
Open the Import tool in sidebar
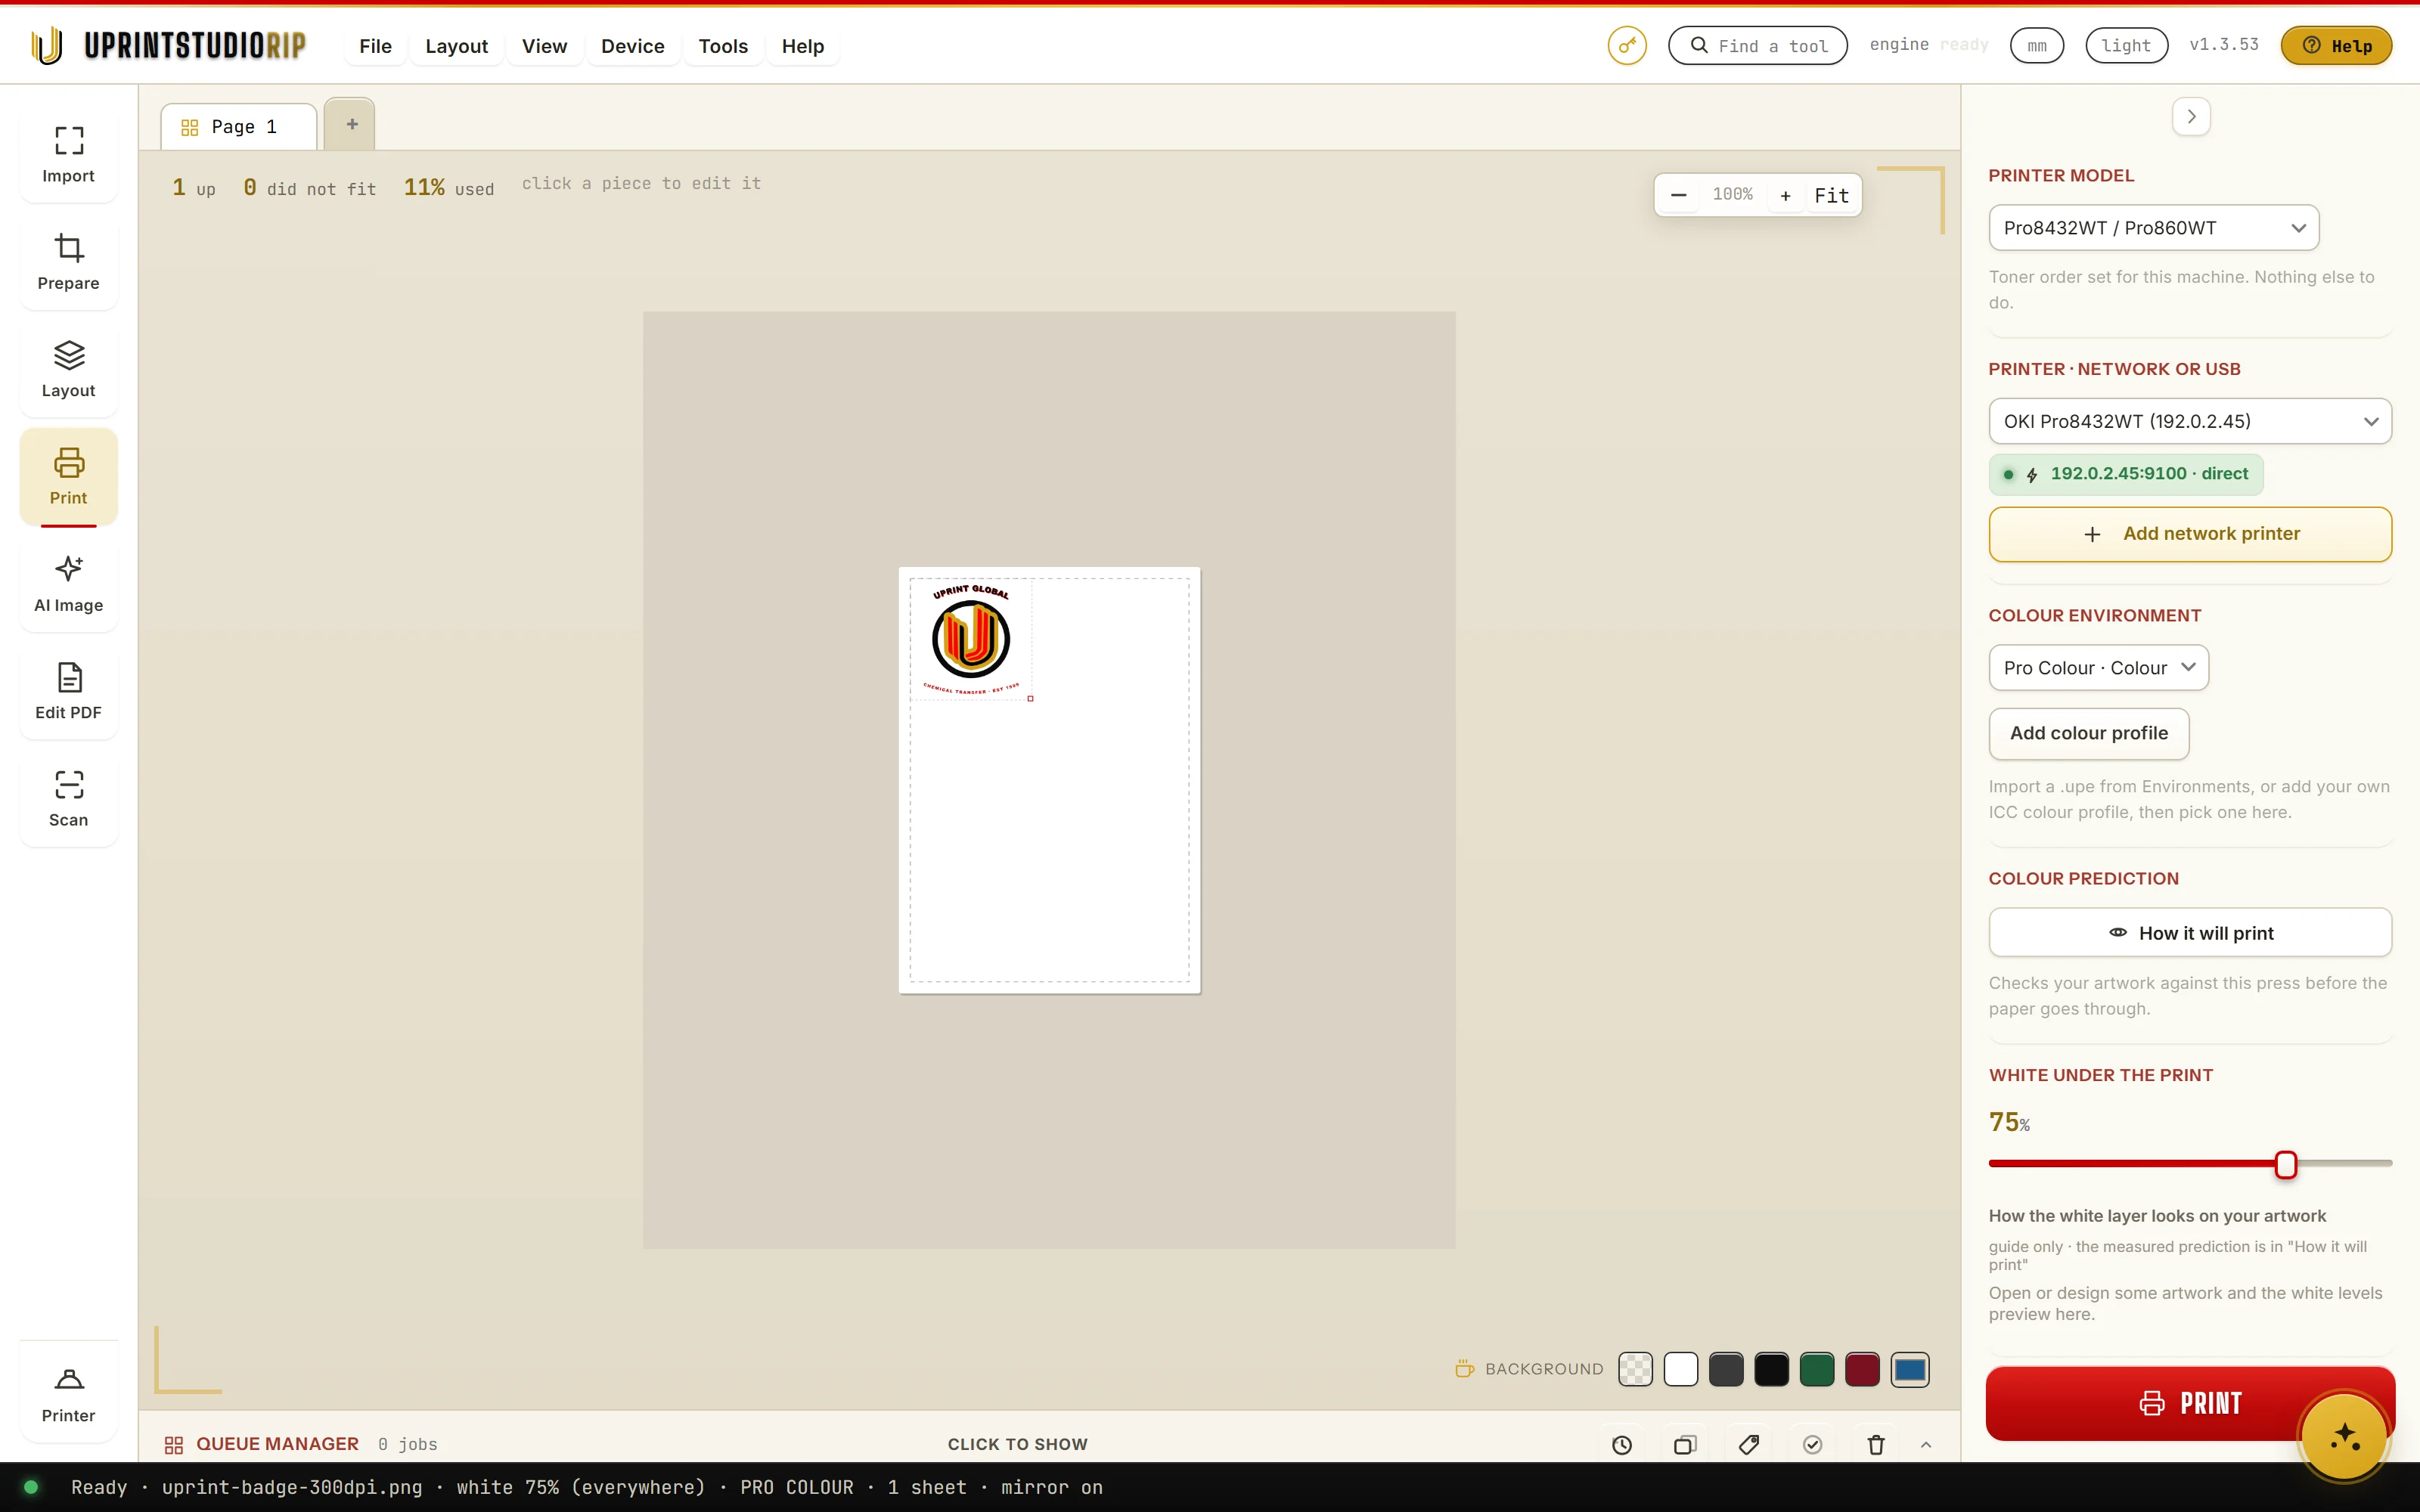68,155
